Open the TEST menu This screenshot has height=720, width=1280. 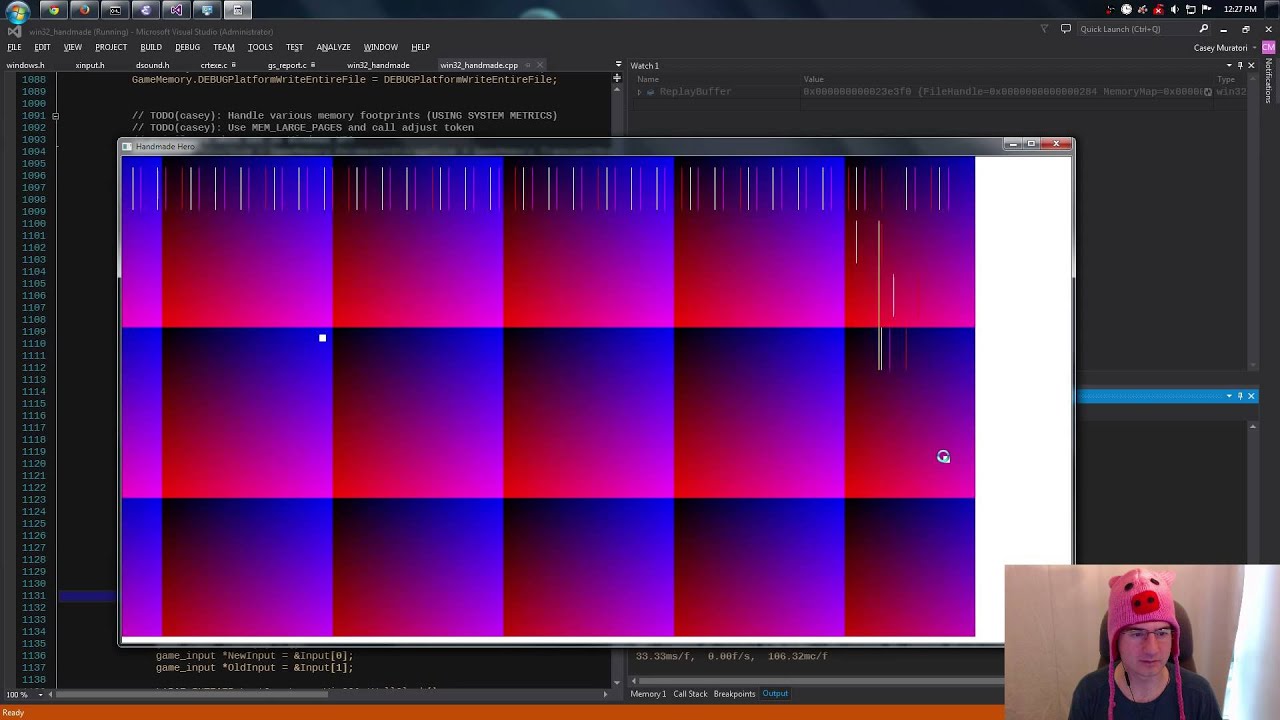point(294,47)
